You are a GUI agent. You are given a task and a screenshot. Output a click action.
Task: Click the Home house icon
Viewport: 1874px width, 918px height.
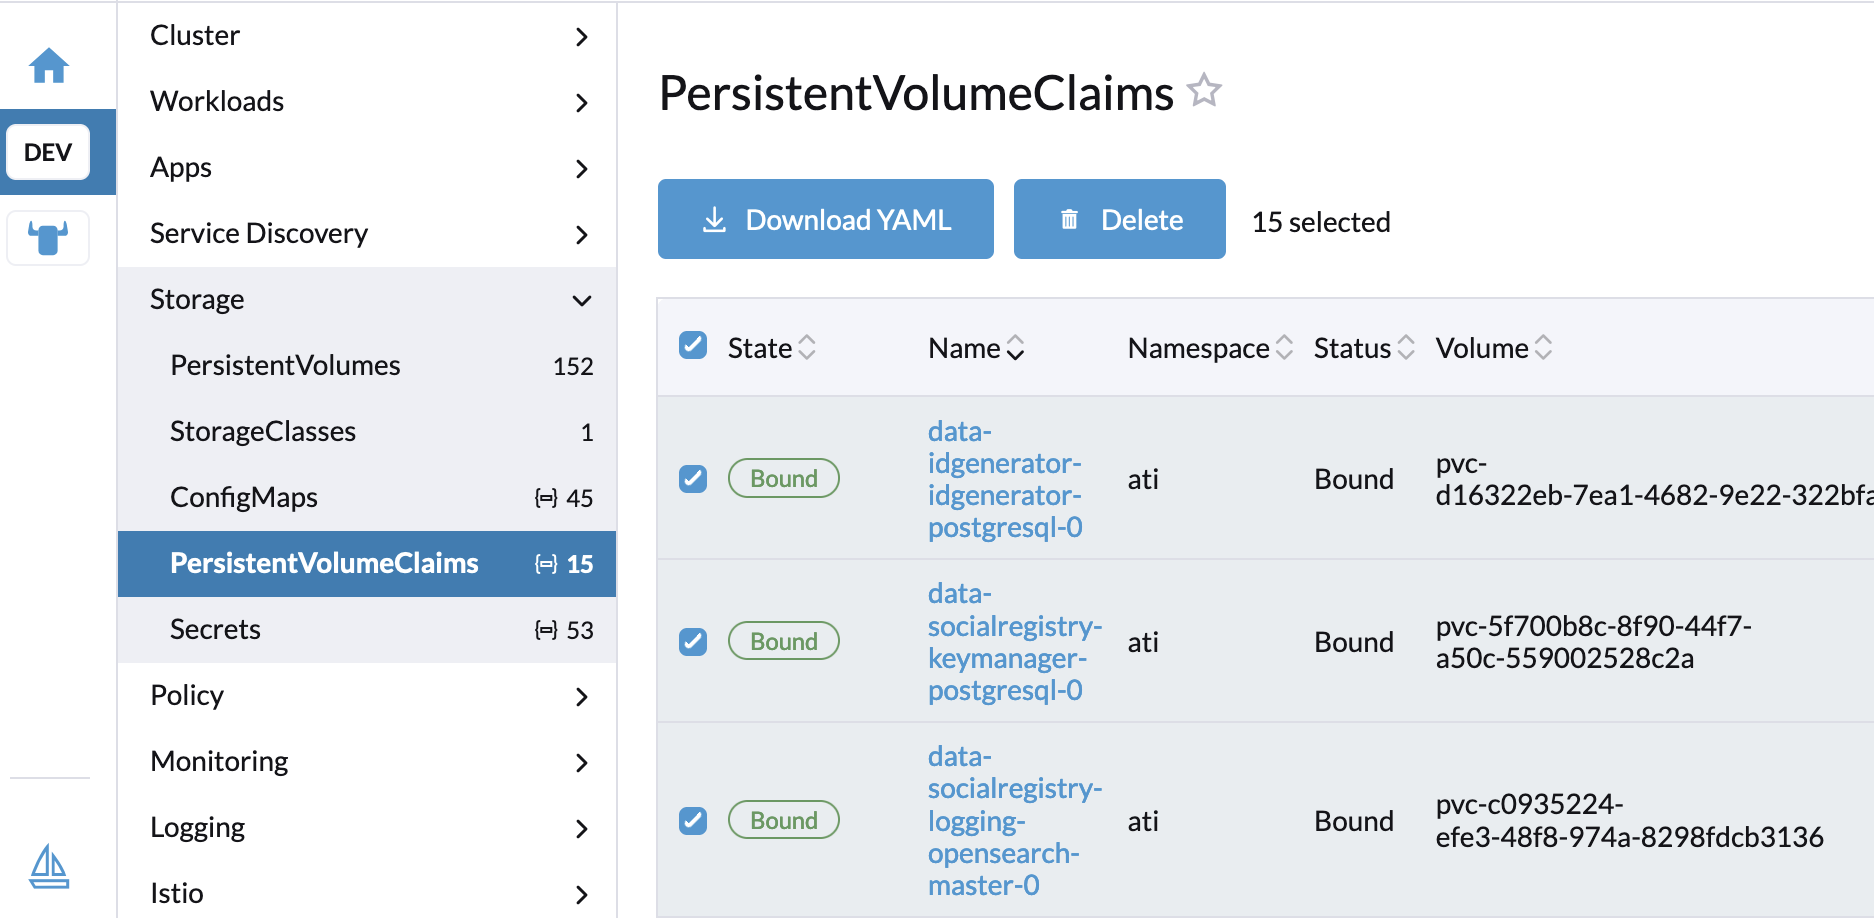coord(49,66)
